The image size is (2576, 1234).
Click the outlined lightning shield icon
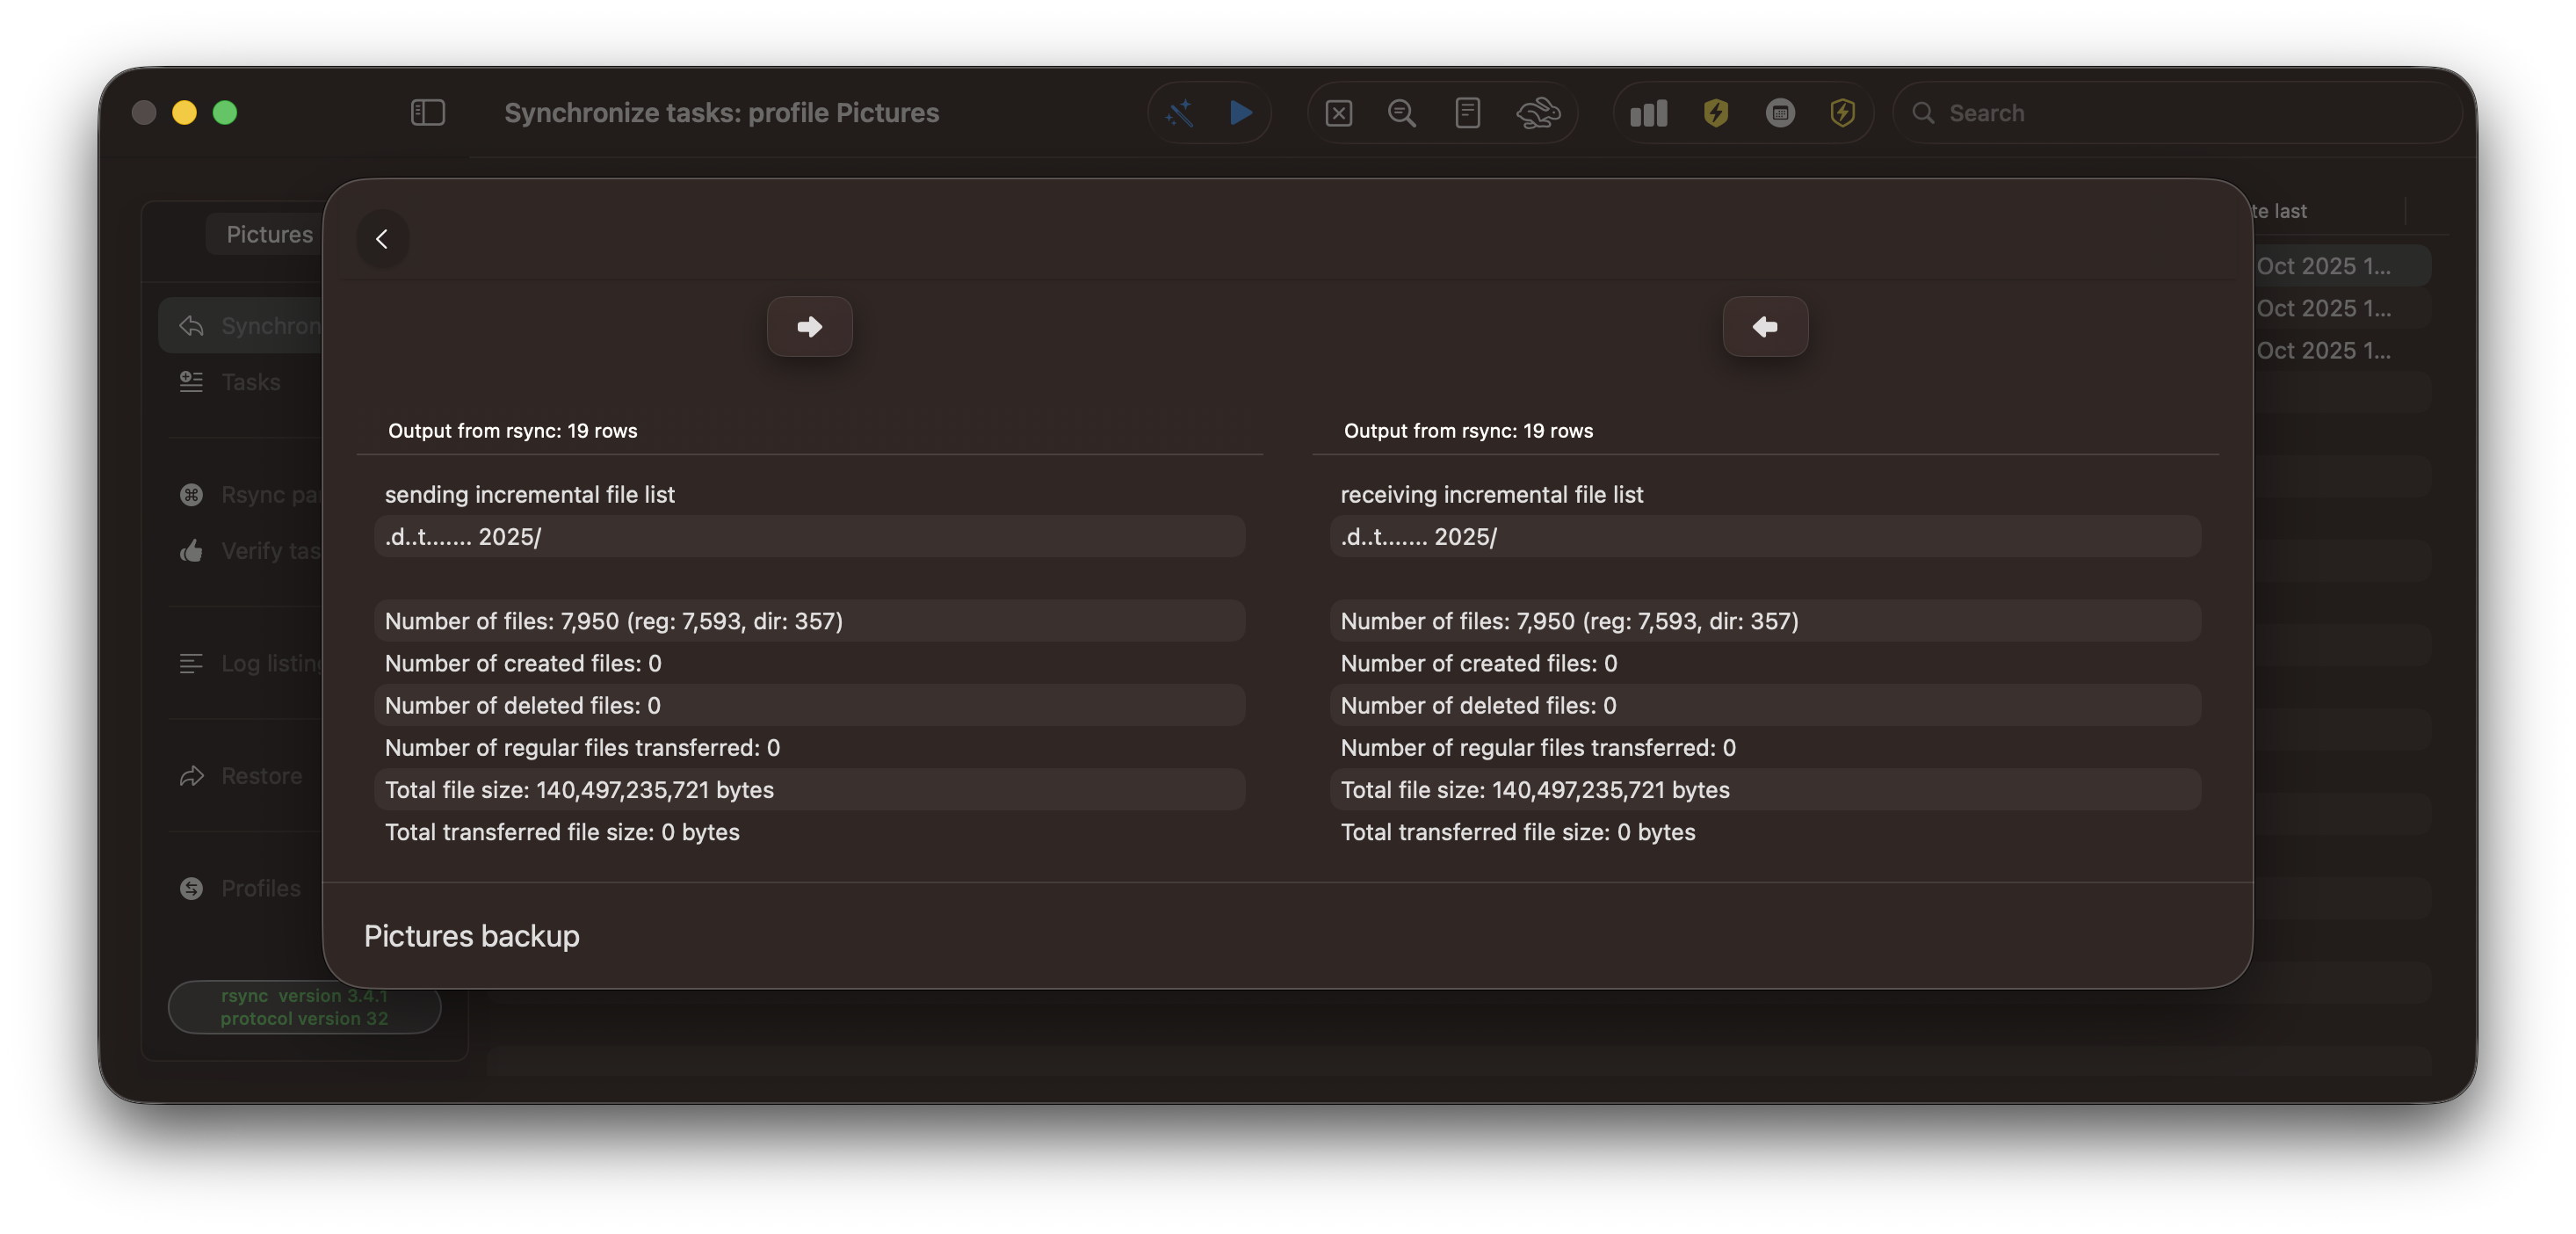pos(1843,113)
